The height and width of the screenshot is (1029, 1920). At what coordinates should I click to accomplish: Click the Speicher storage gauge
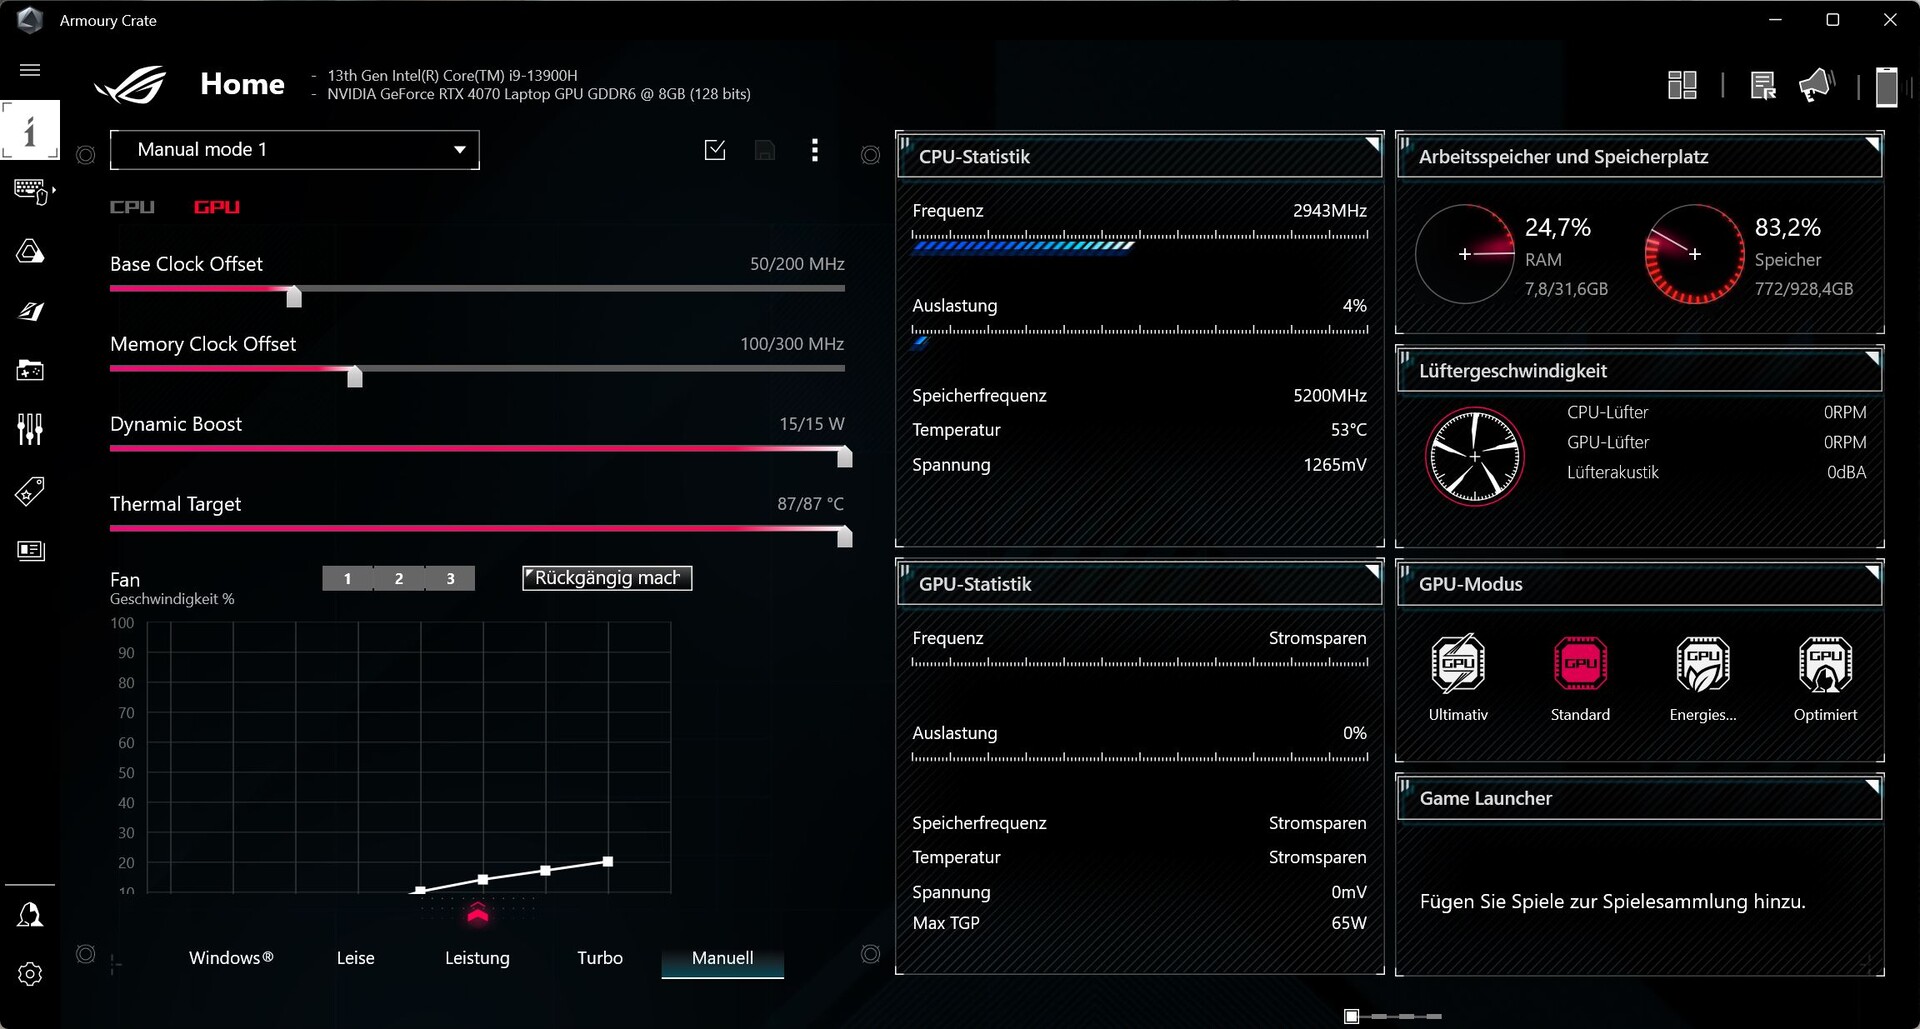(1695, 254)
